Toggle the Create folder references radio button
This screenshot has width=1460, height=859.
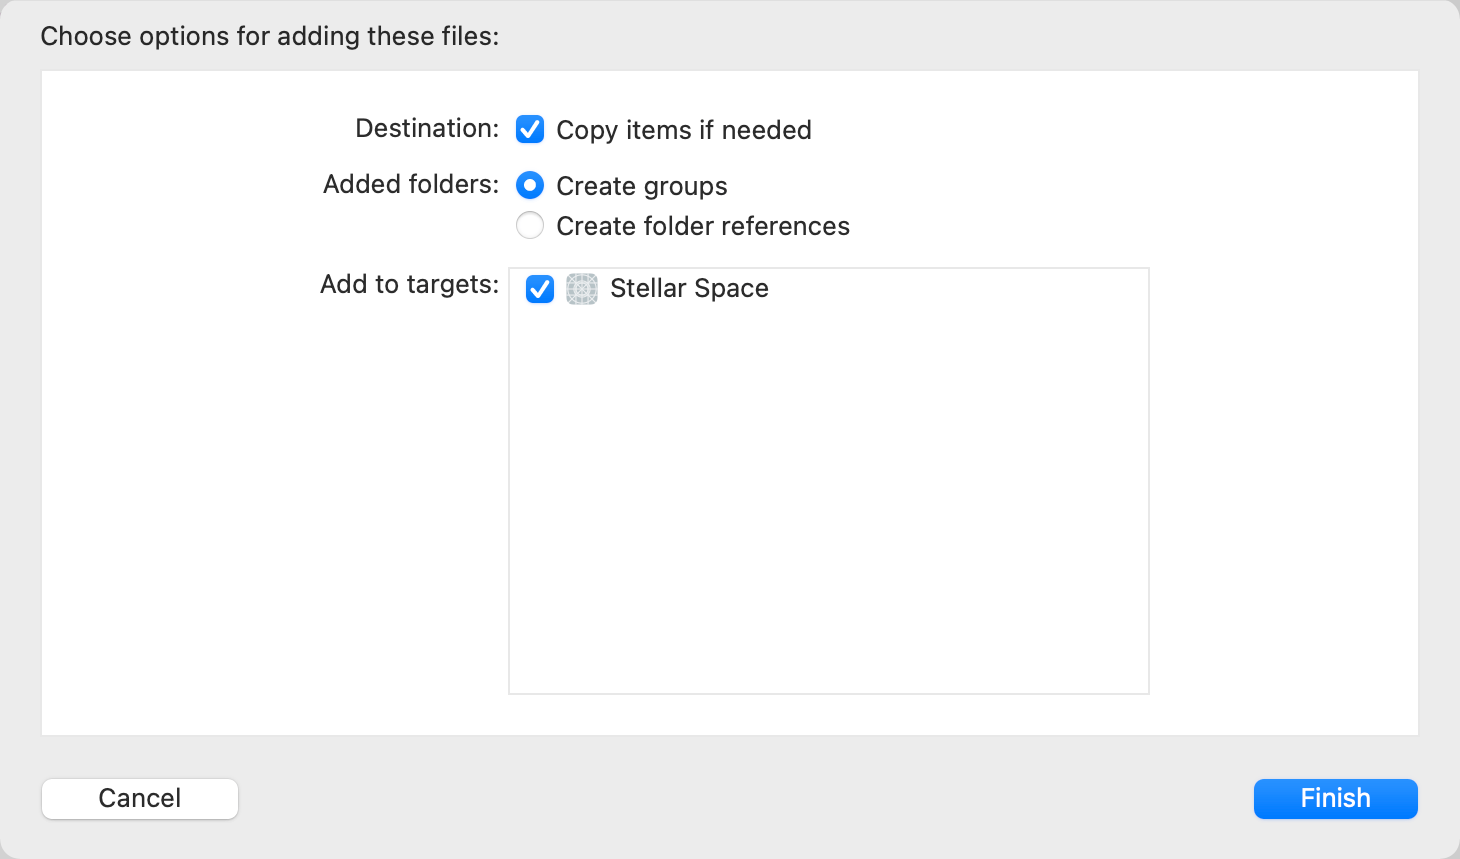(x=529, y=225)
